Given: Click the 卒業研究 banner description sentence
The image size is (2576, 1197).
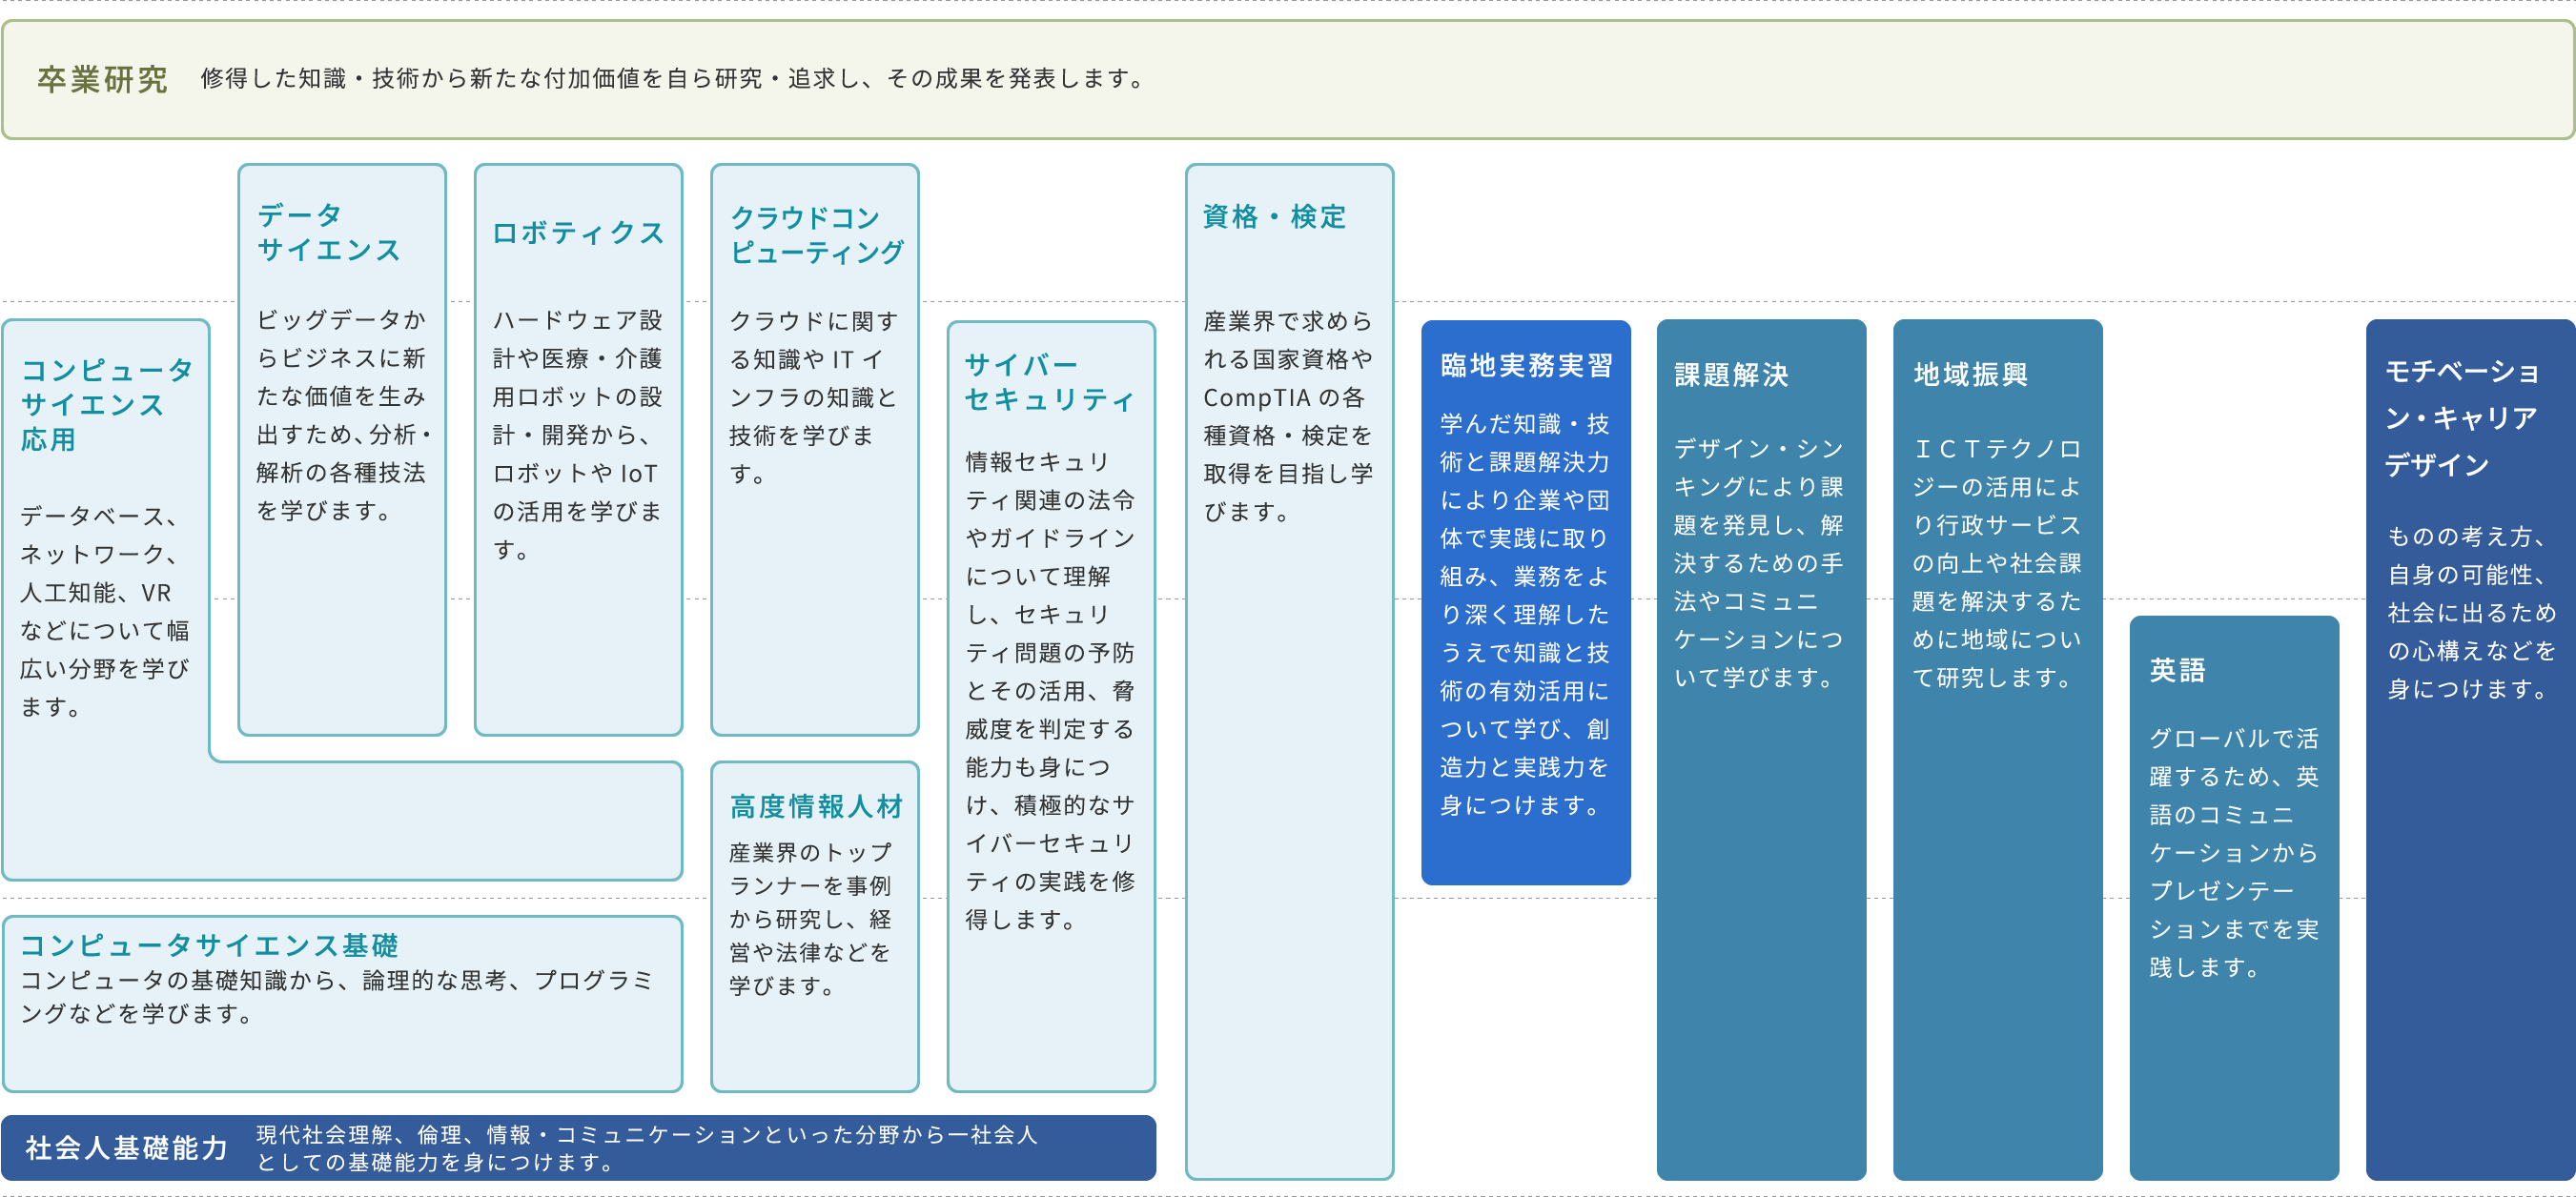Looking at the screenshot, I should [673, 78].
